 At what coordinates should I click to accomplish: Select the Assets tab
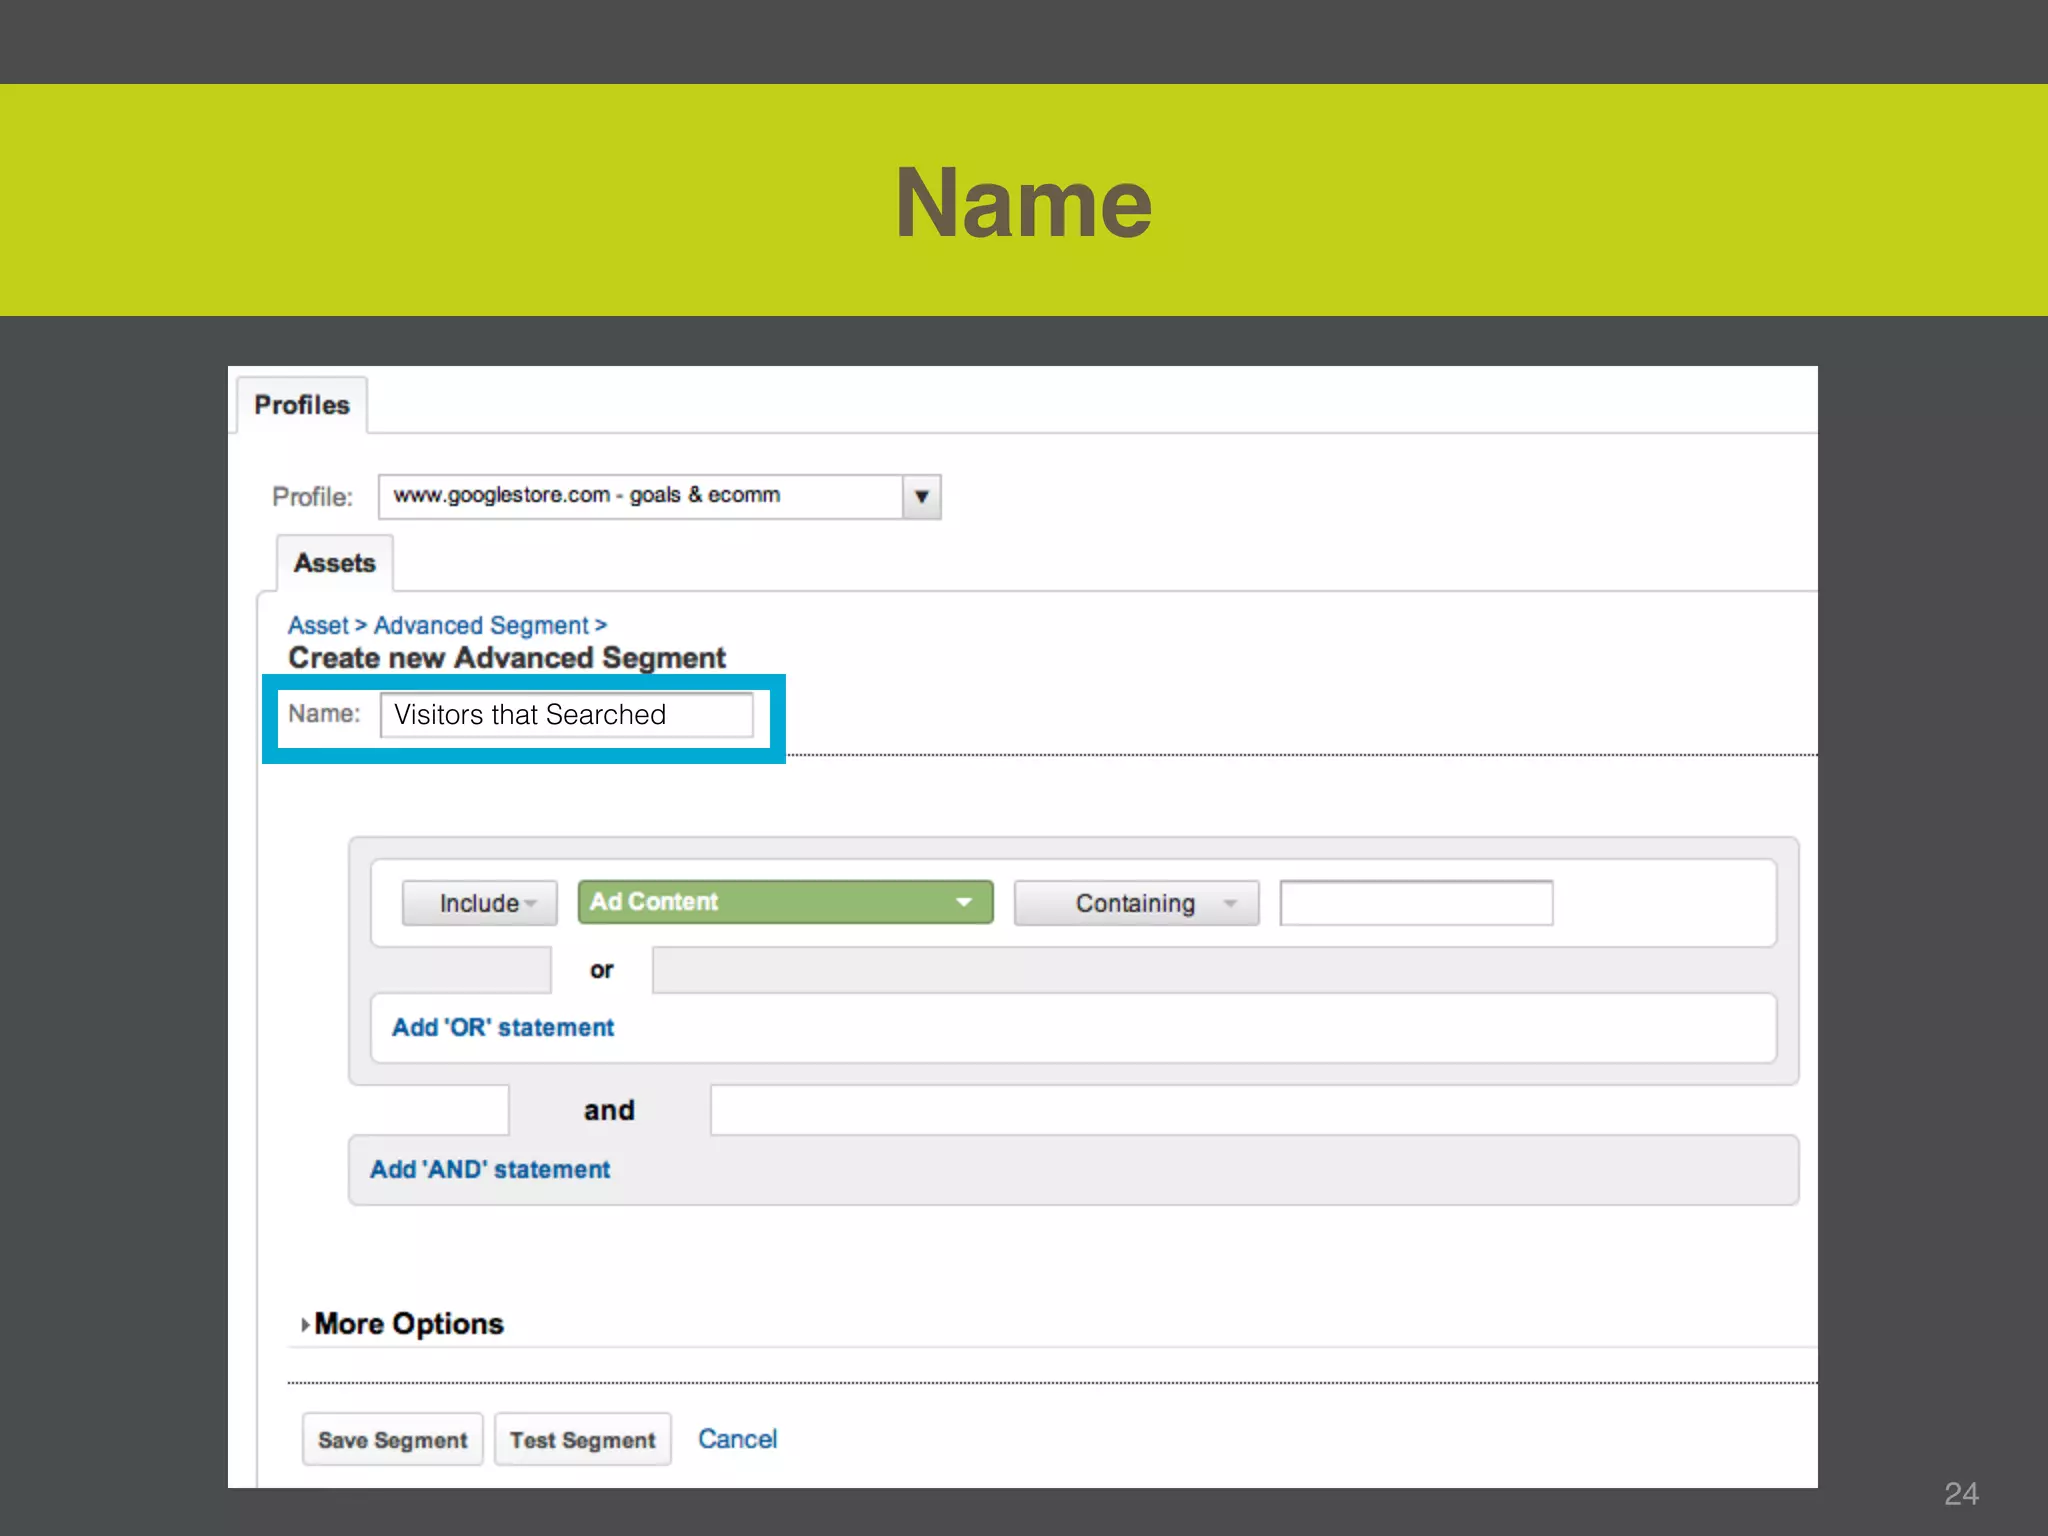click(x=334, y=563)
